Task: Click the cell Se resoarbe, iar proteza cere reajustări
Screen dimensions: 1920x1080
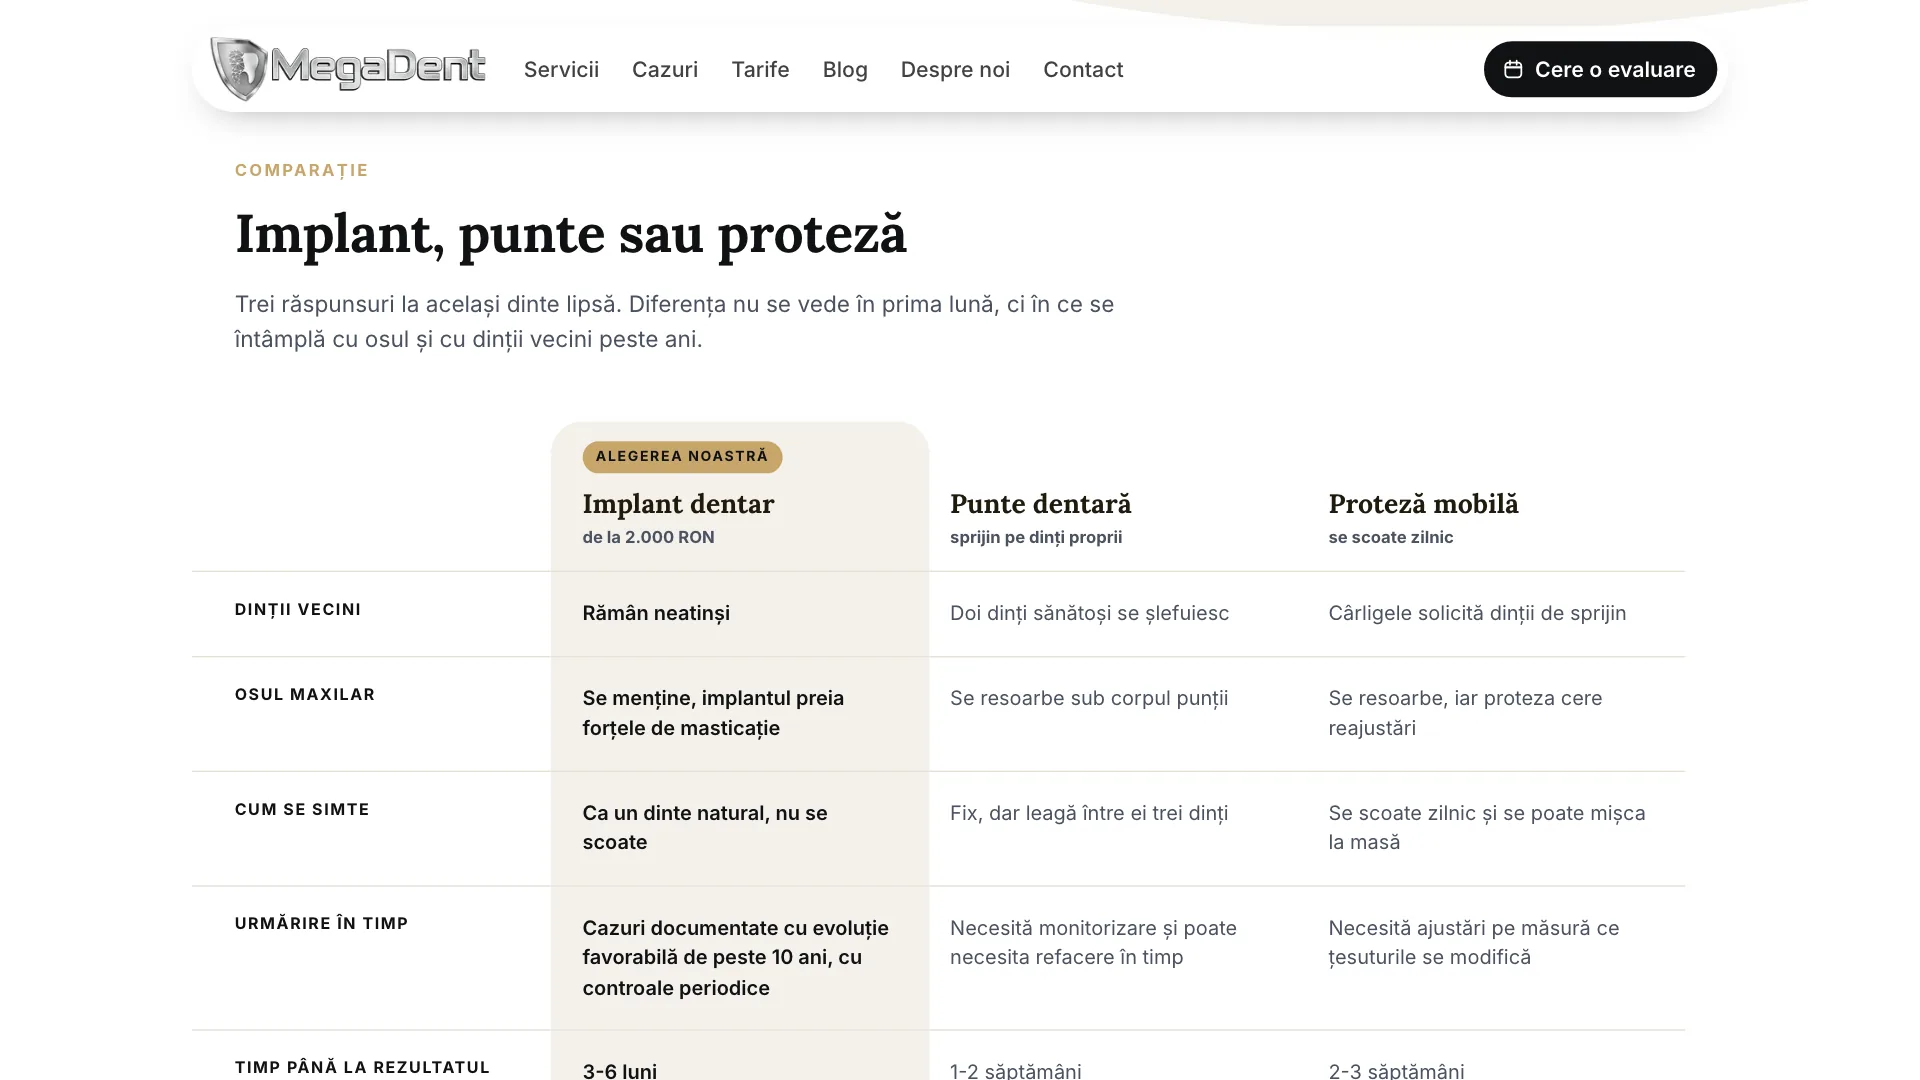Action: [x=1465, y=713]
